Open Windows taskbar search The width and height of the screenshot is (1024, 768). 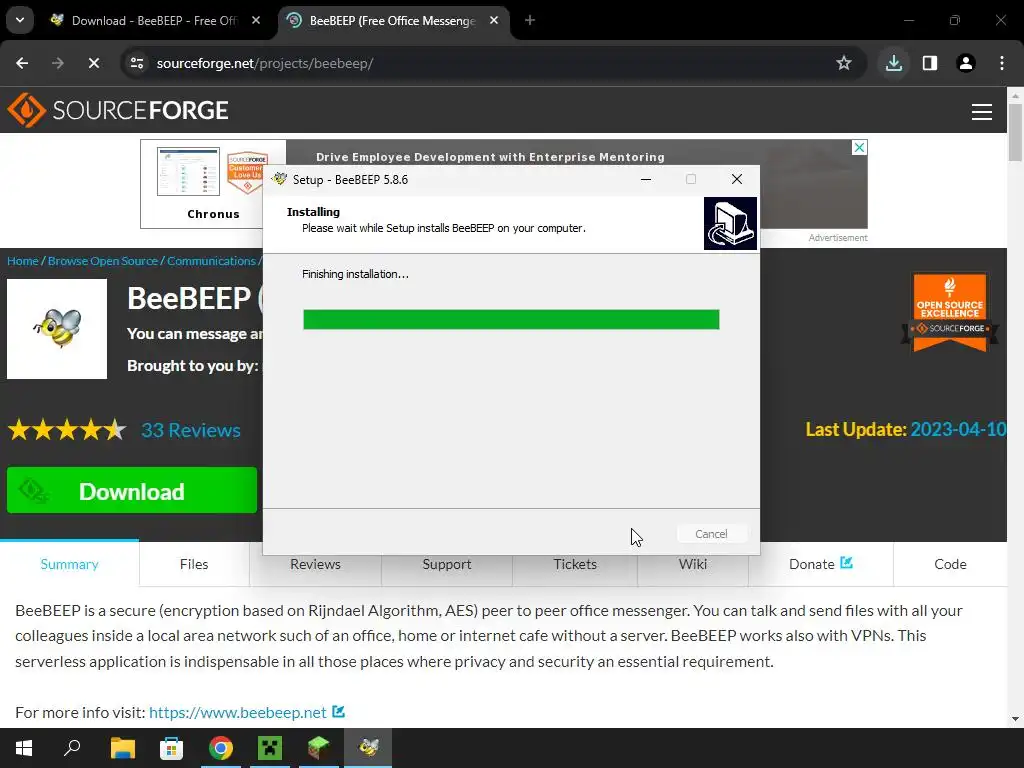[x=72, y=748]
